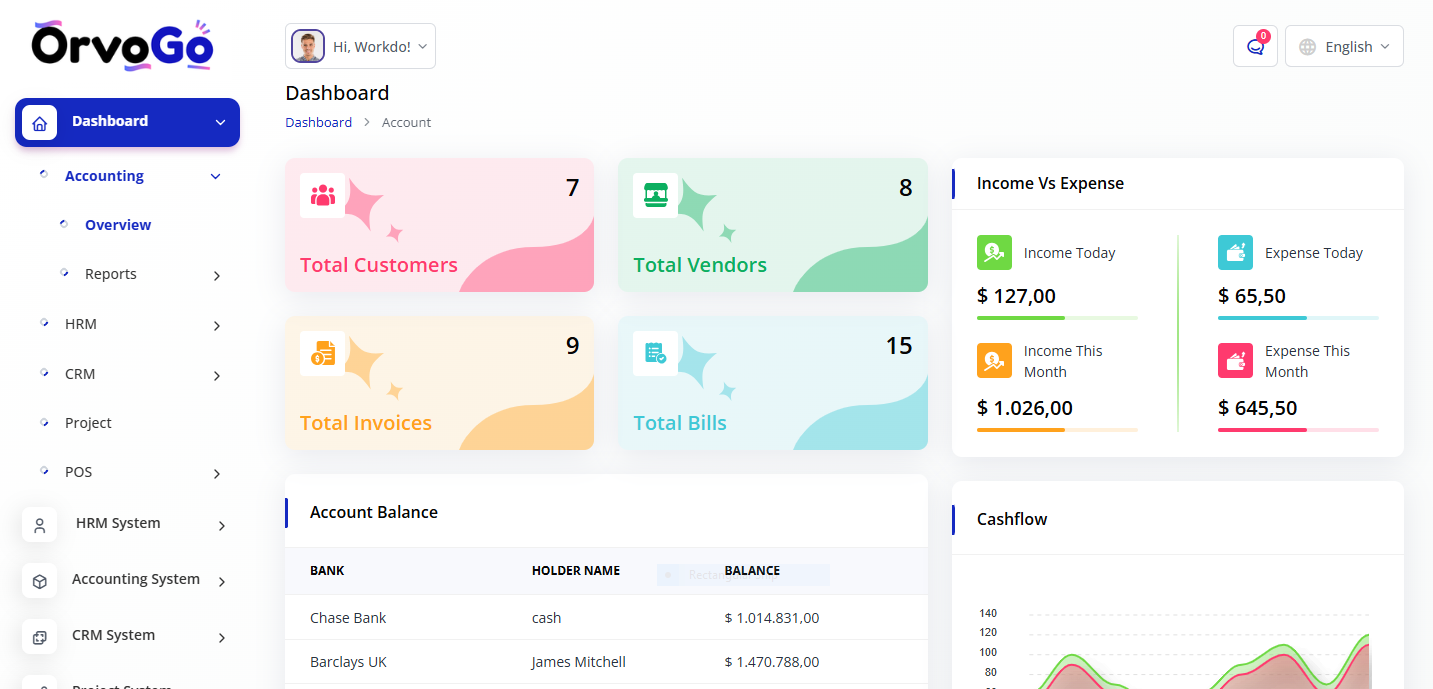Select Overview under Accounting

(x=118, y=224)
